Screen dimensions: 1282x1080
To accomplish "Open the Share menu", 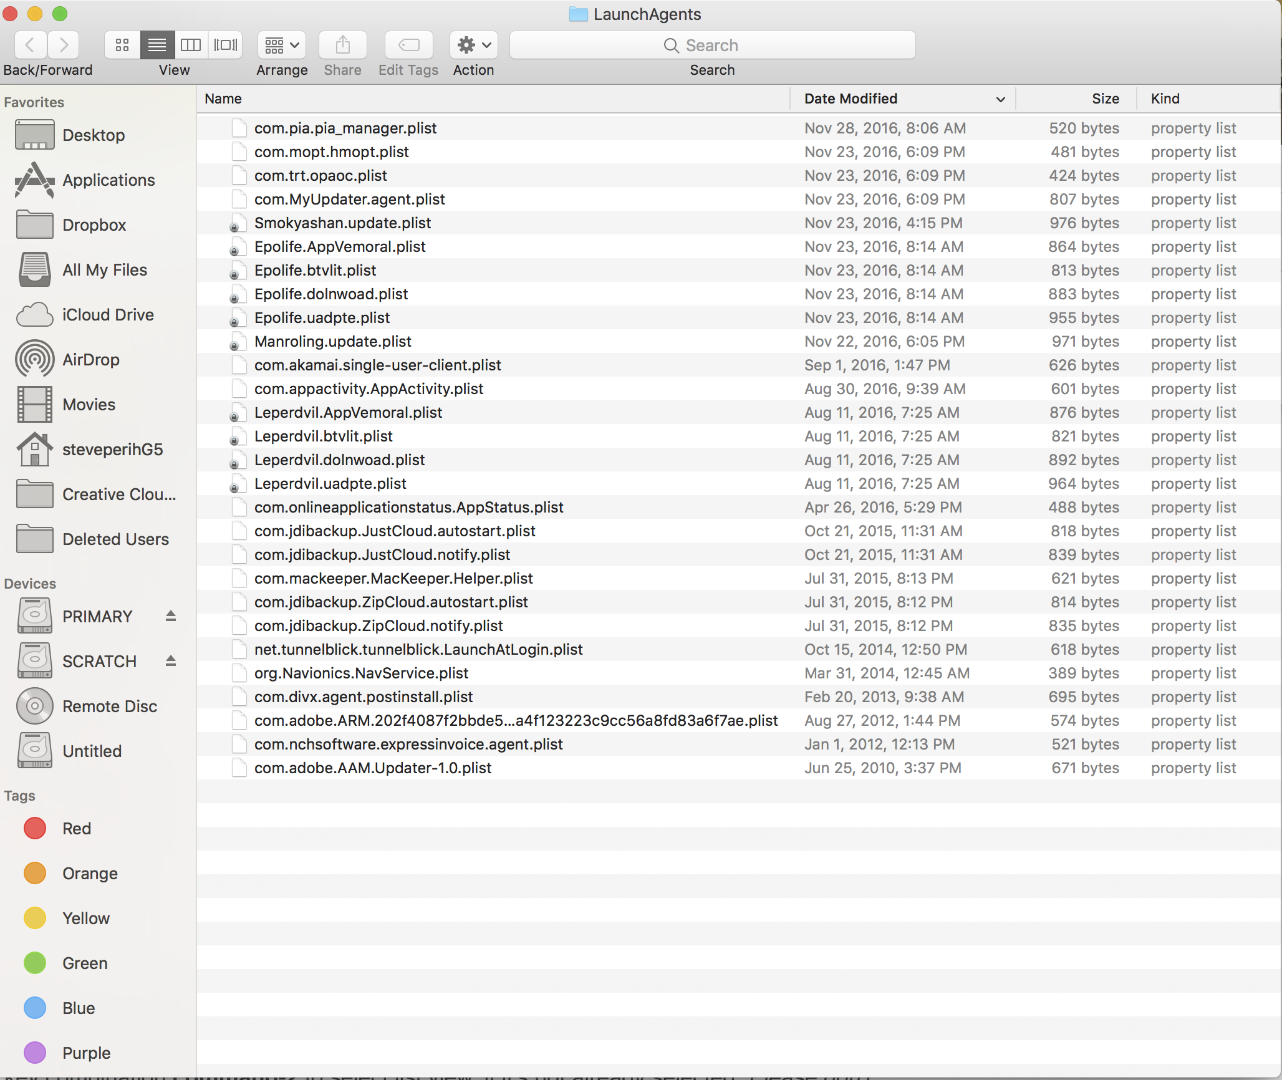I will (x=342, y=44).
